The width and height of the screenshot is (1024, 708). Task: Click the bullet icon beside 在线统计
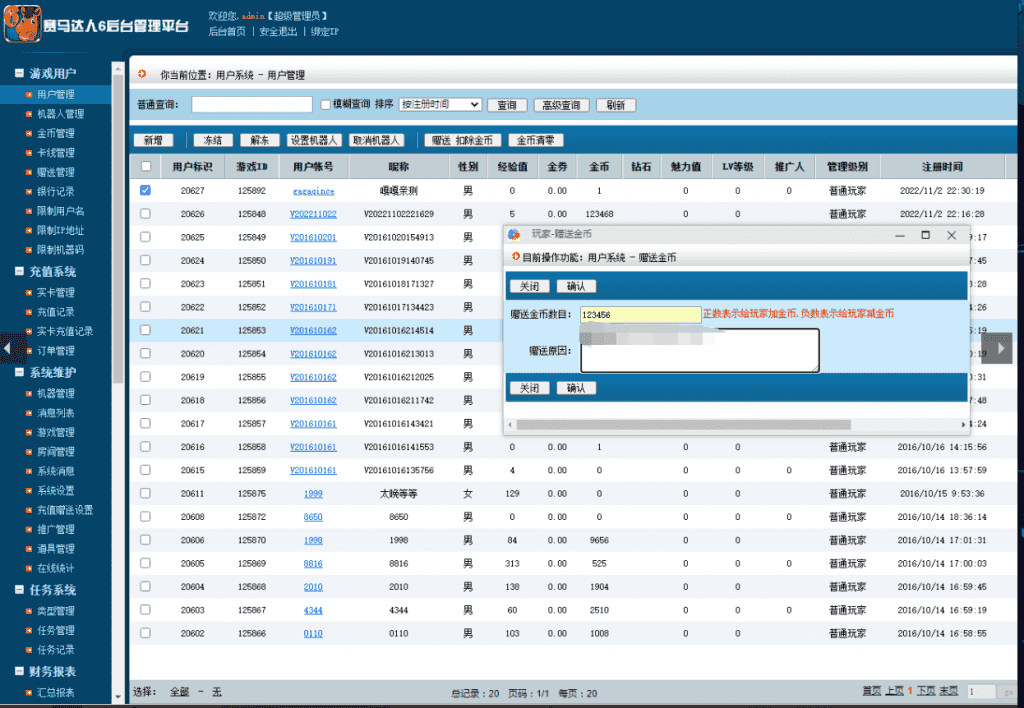[x=28, y=568]
